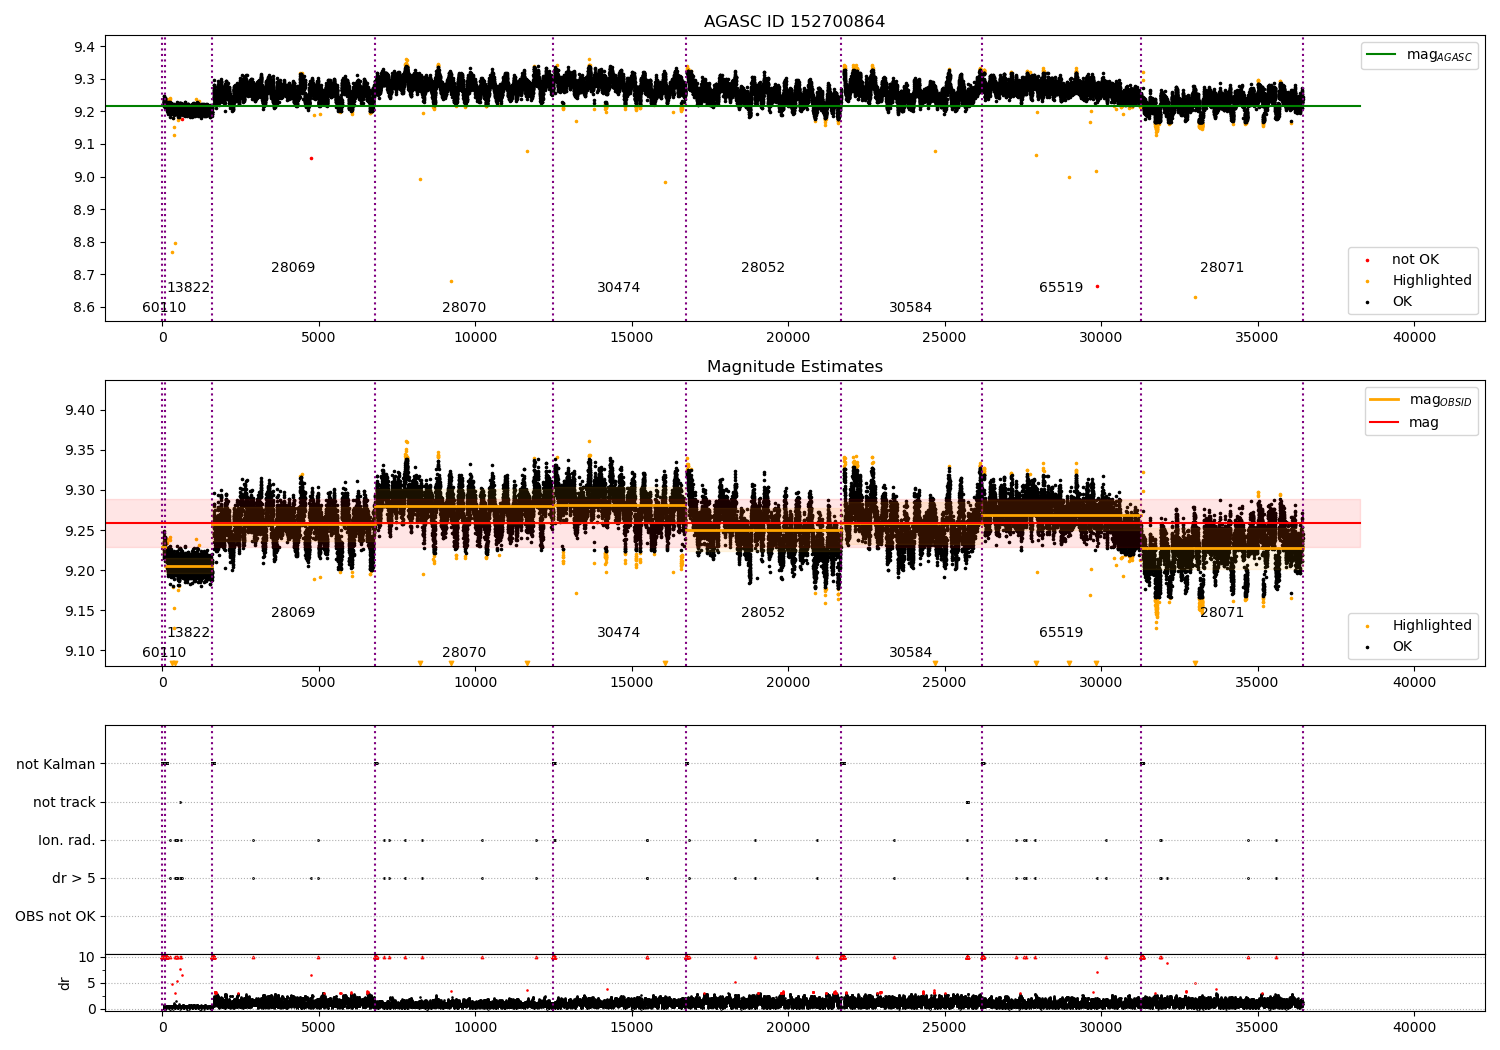Click the 9.10 y-axis tick, Magnitude Estimates plot
Image resolution: width=1500 pixels, height=1050 pixels.
(81, 652)
